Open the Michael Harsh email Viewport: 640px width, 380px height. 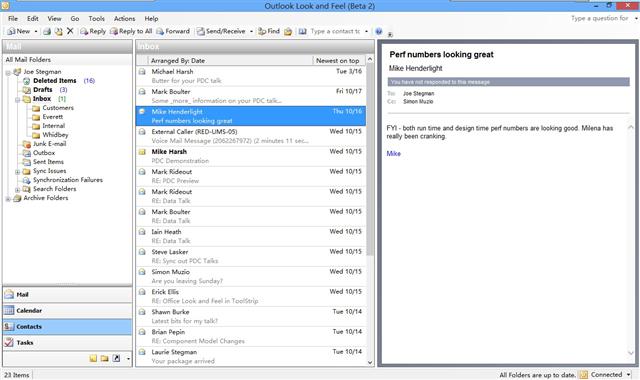[x=251, y=76]
